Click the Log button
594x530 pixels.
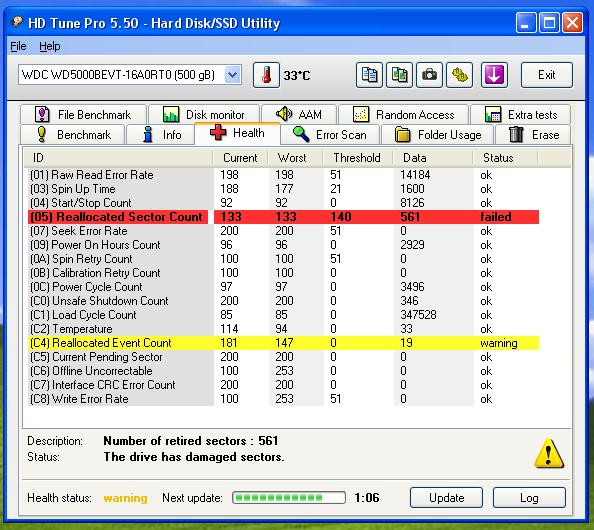529,497
